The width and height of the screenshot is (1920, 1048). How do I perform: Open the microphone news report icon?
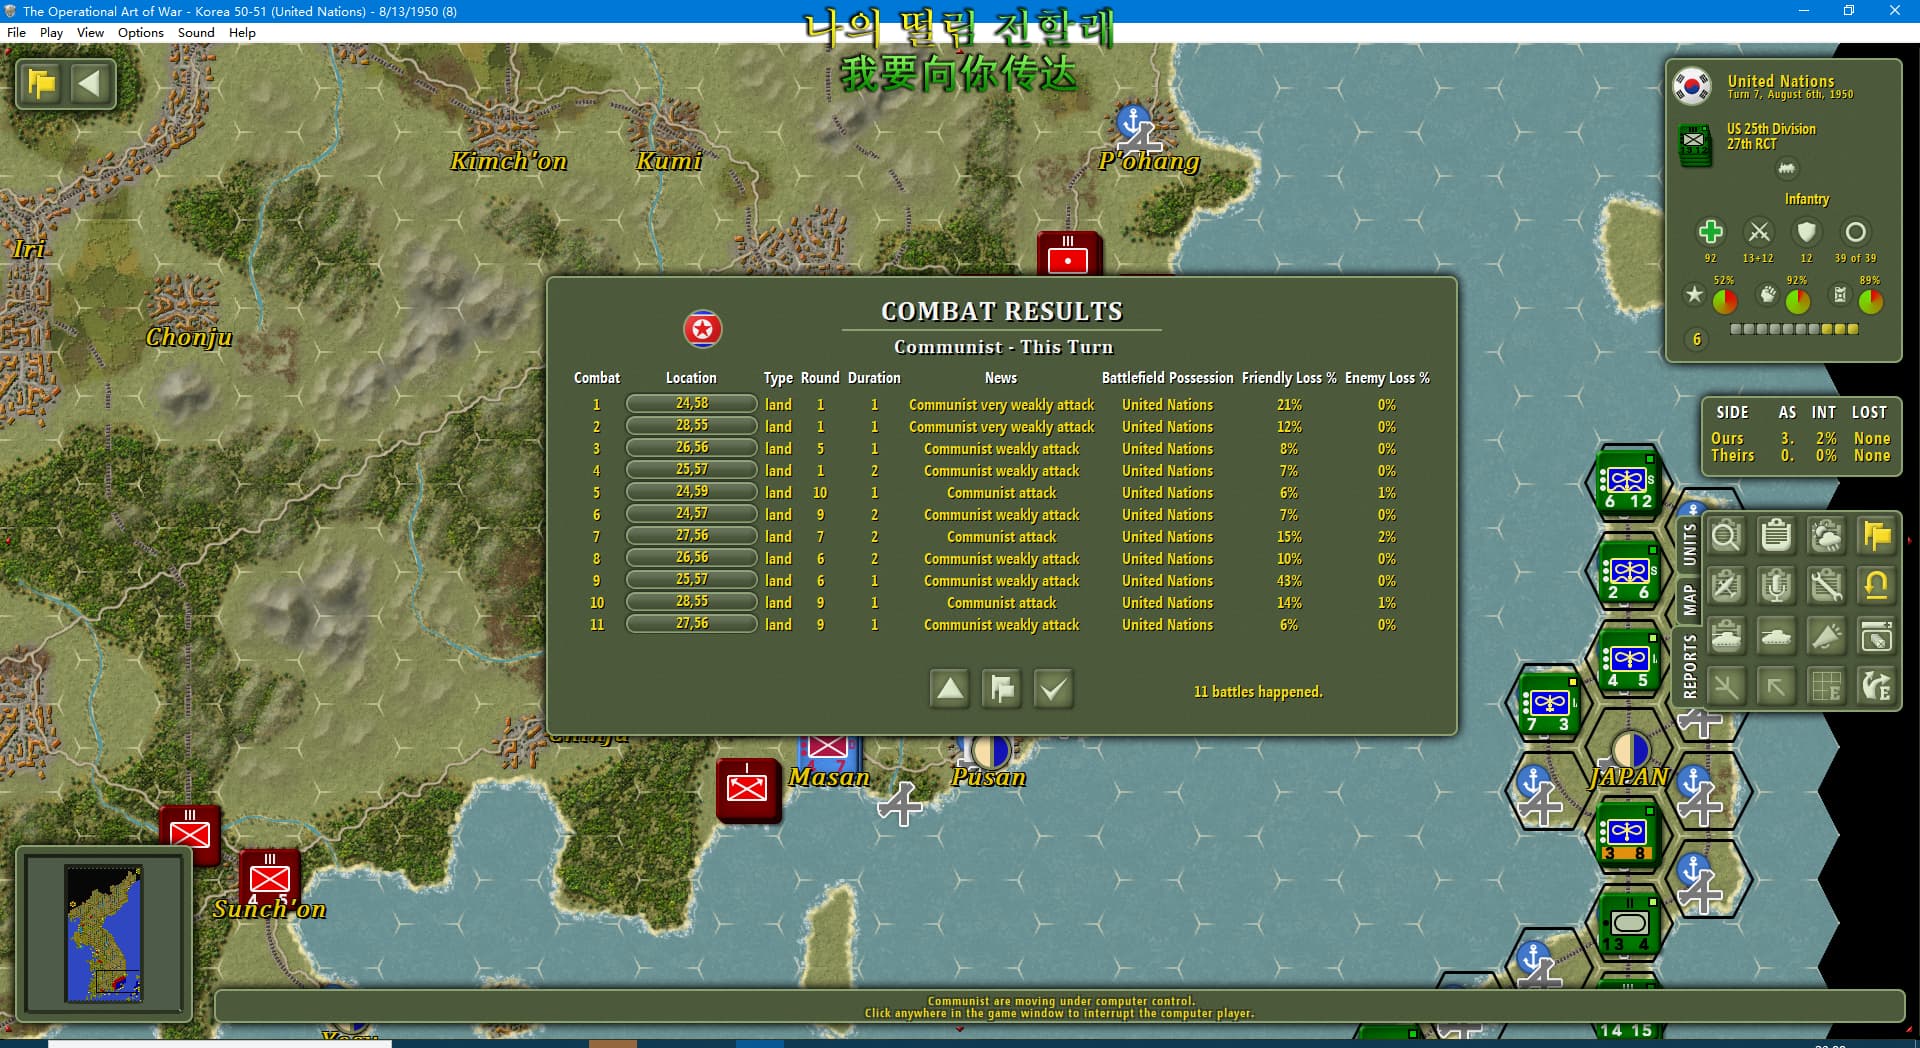pyautogui.click(x=1776, y=587)
